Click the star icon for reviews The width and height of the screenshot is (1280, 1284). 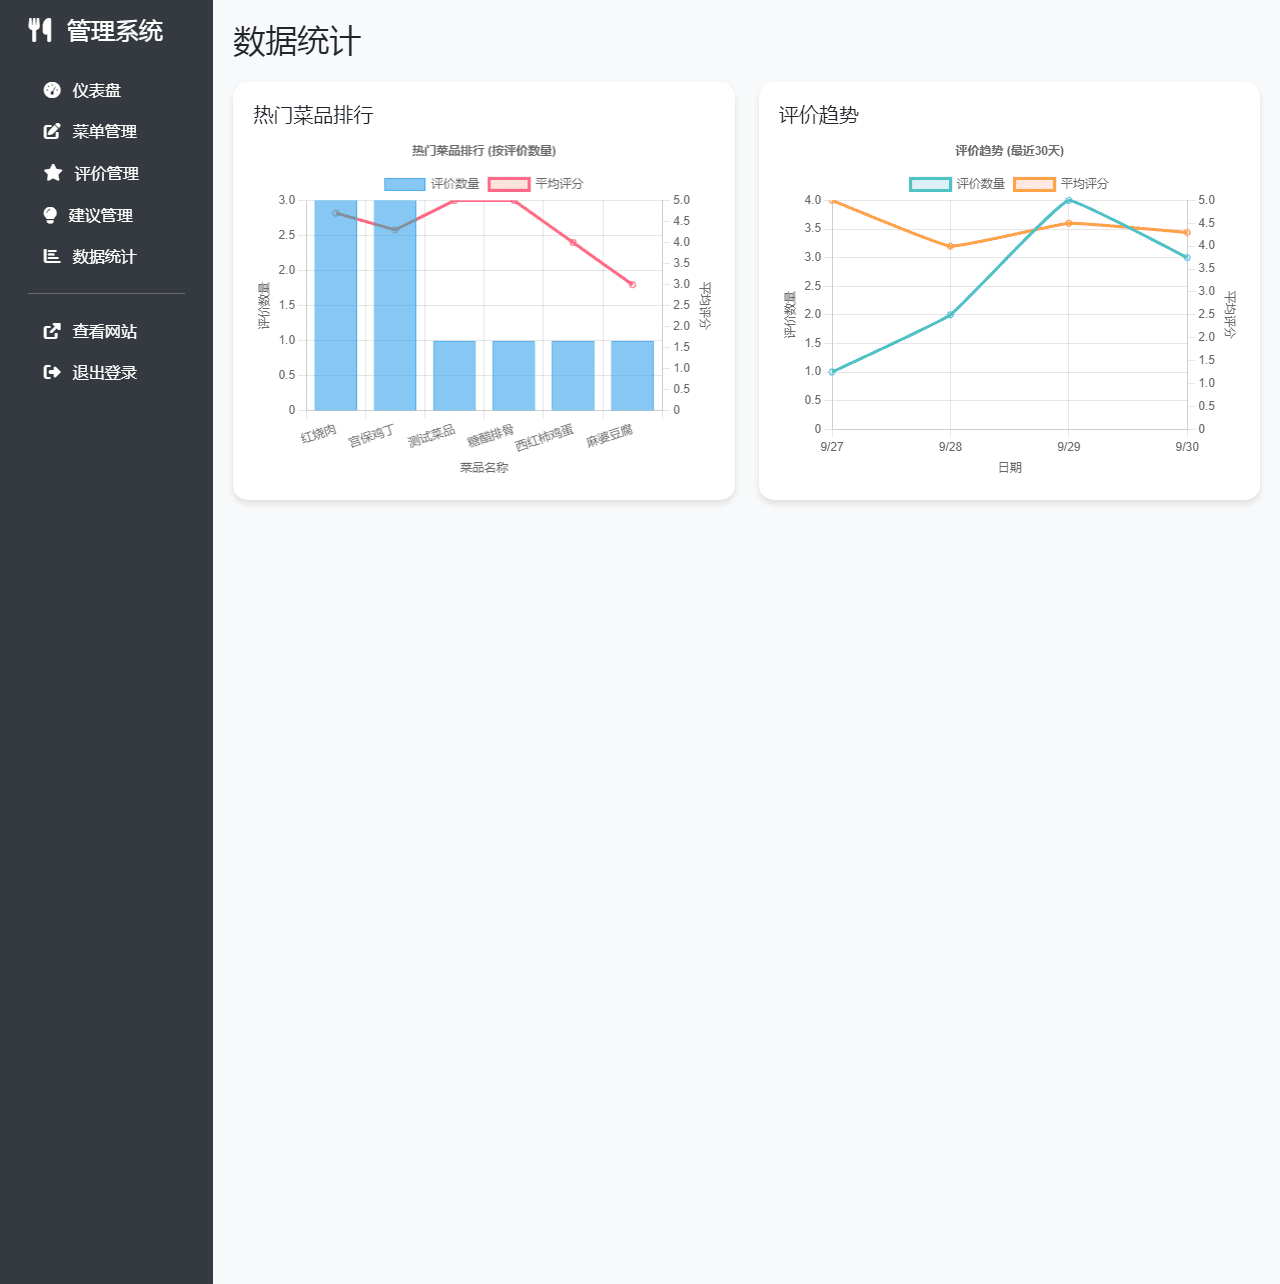[53, 173]
